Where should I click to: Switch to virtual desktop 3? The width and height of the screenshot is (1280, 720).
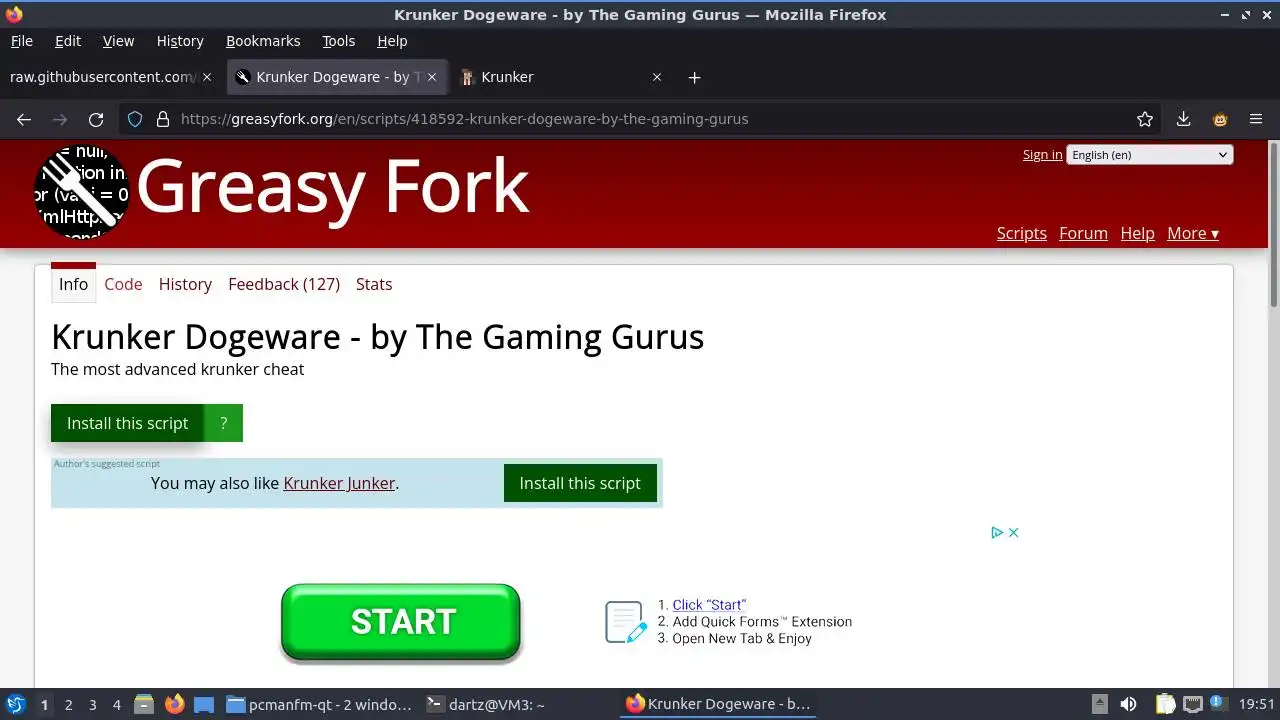click(92, 704)
